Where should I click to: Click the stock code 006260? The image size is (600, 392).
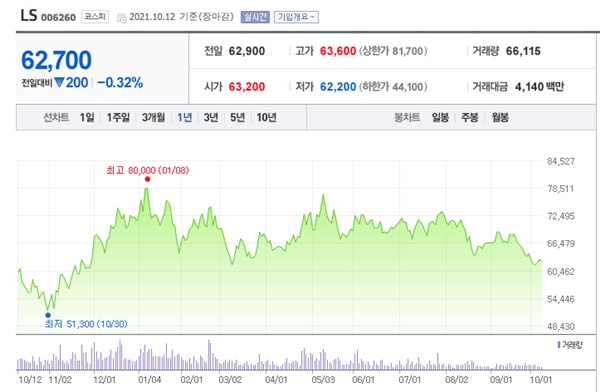58,18
